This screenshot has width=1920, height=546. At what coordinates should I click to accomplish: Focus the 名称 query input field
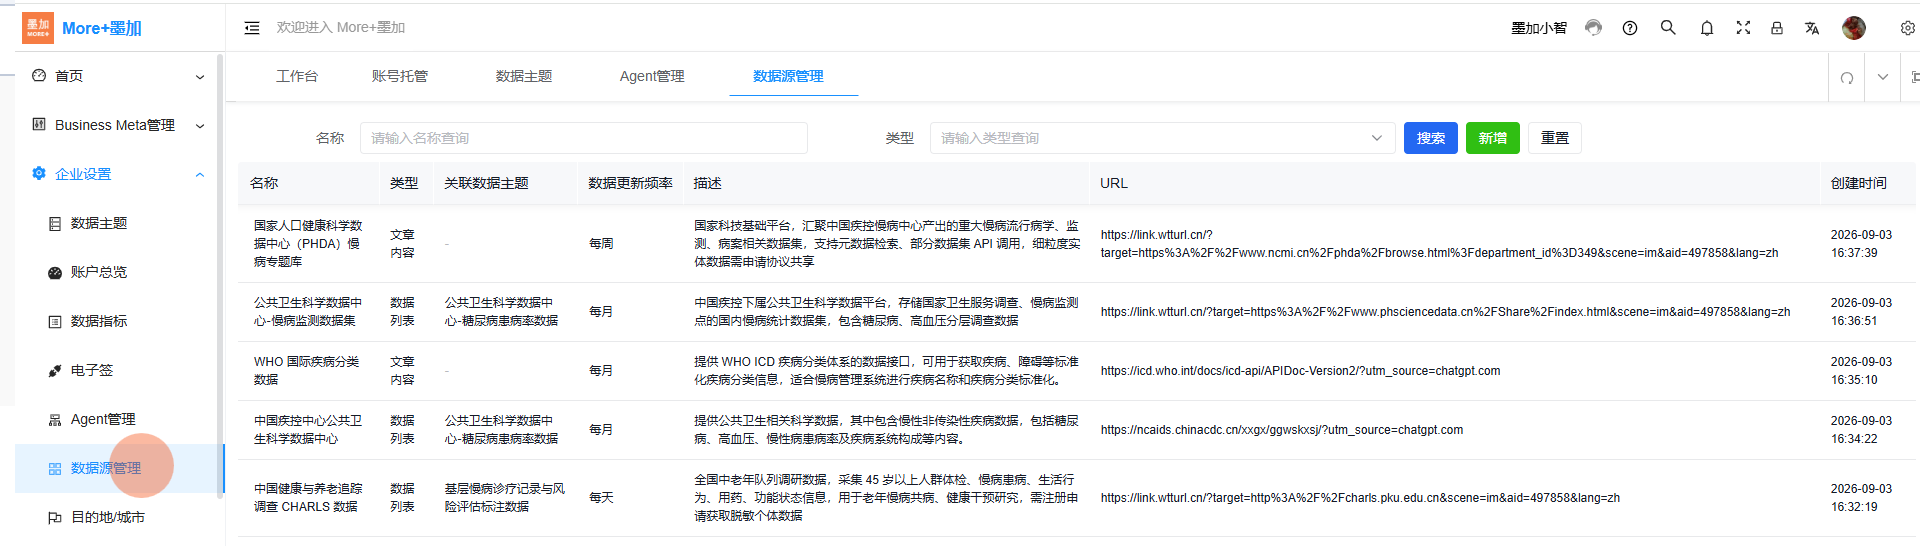click(584, 138)
